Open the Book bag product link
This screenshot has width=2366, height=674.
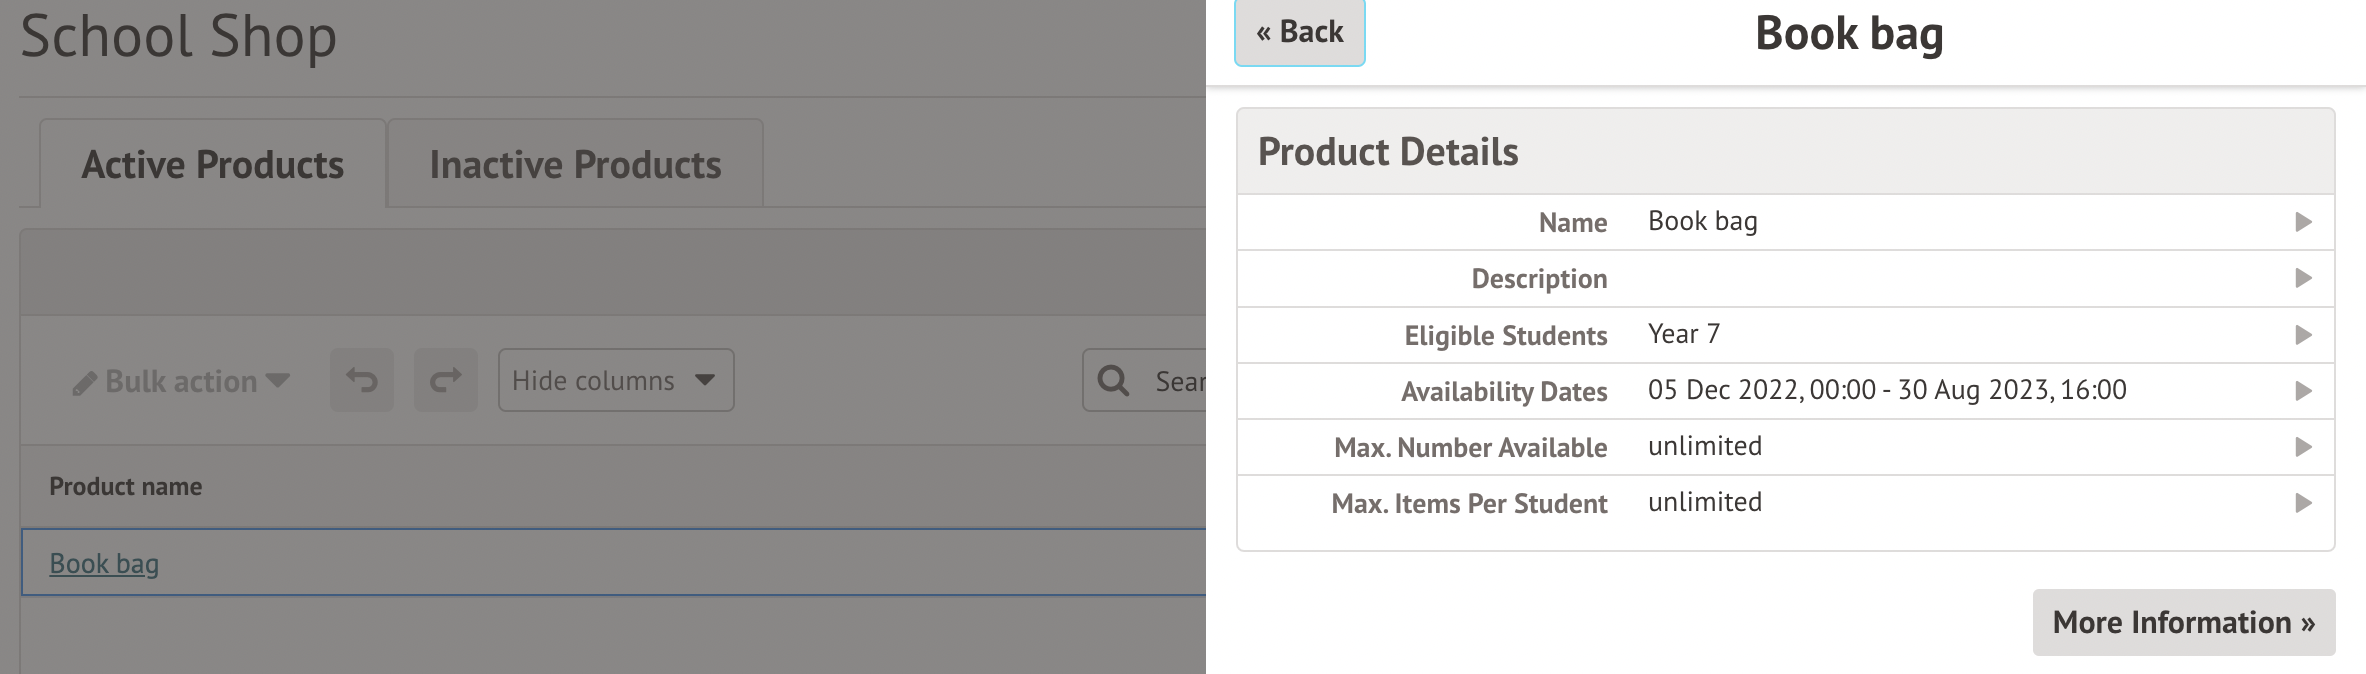[104, 563]
